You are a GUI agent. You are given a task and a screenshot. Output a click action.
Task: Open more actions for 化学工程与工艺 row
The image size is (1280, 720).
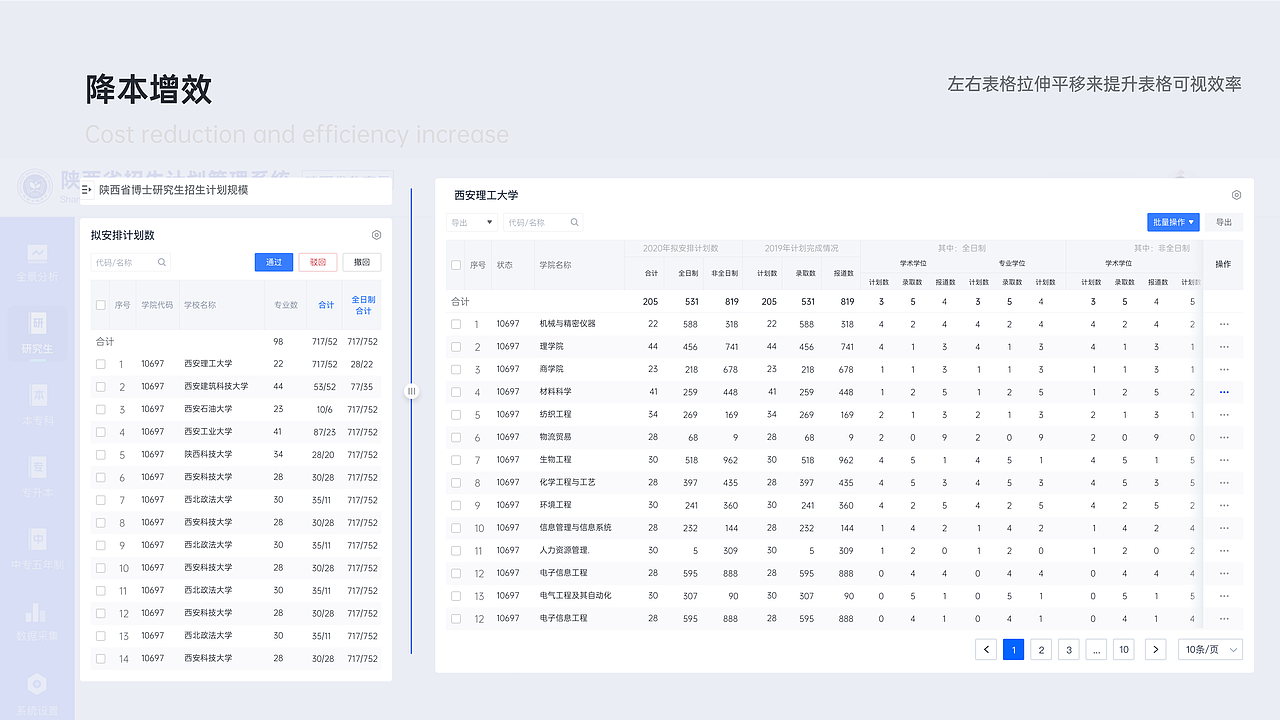point(1224,482)
